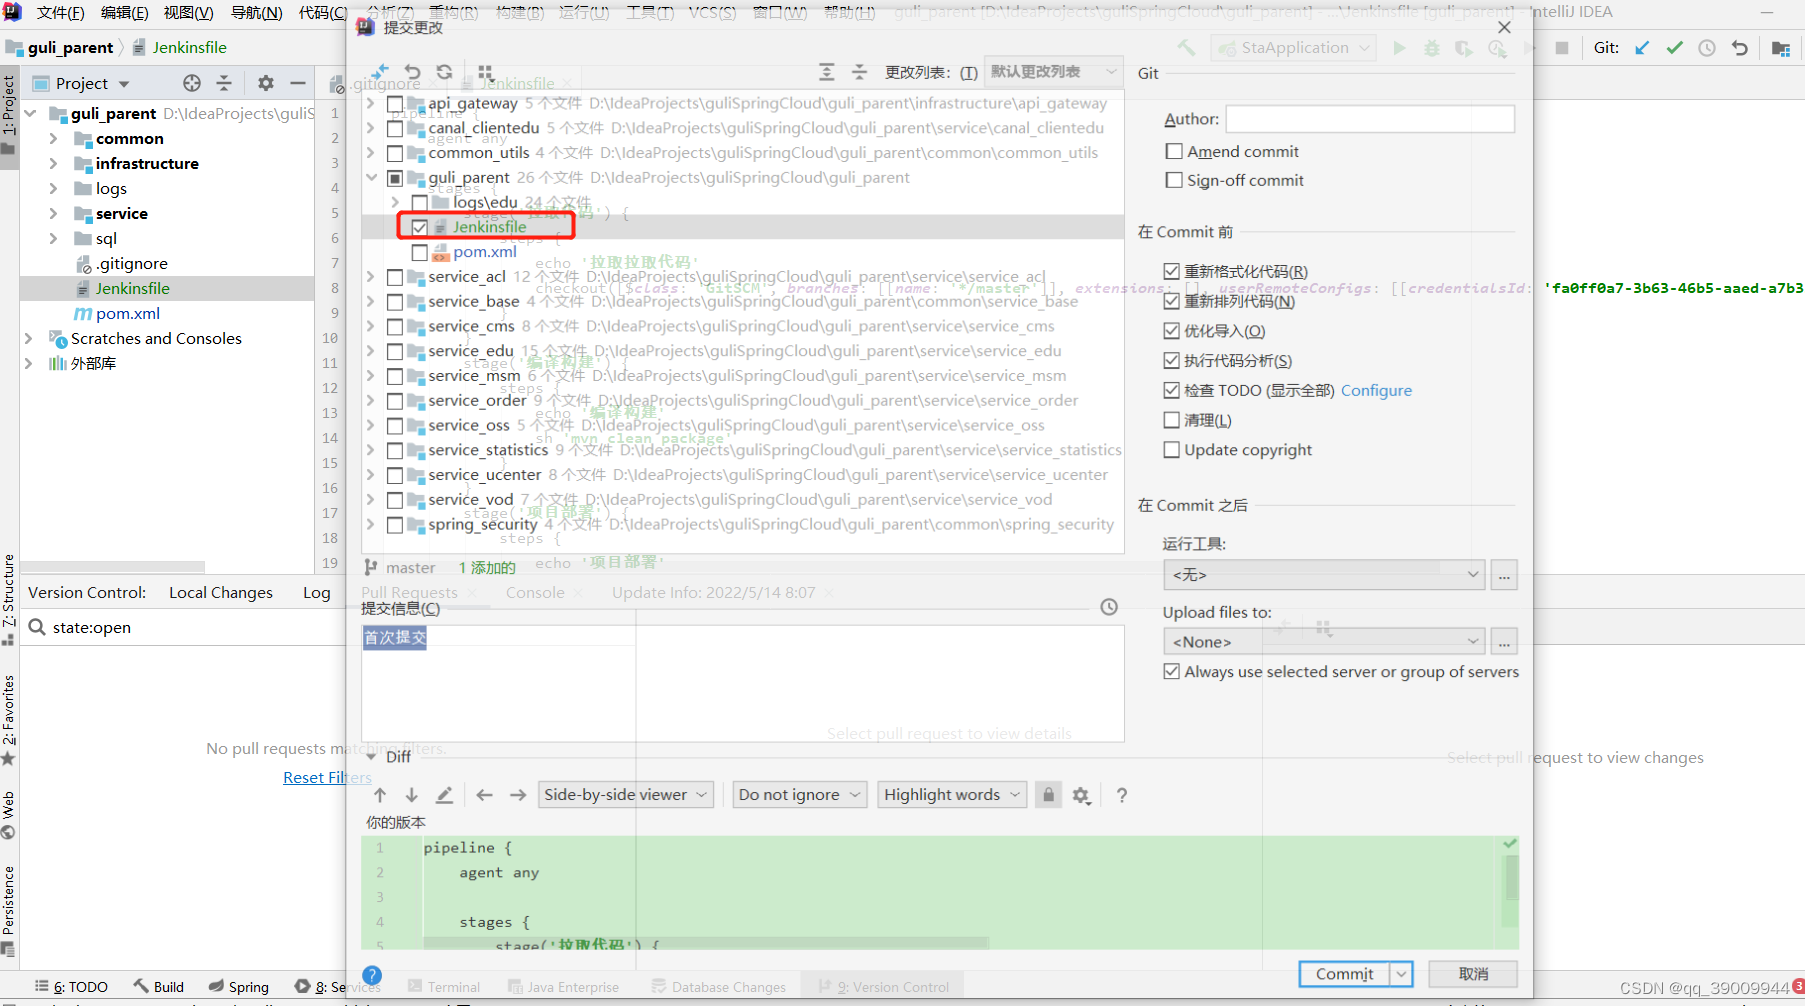
Task: Open the 视图(V) menu
Action: point(188,13)
